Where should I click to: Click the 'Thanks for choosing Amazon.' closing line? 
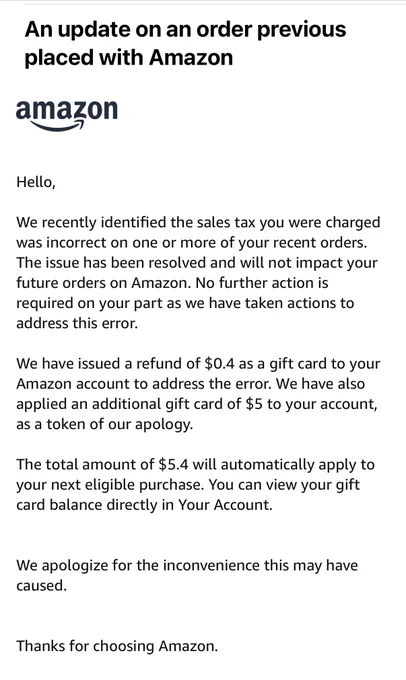[117, 646]
